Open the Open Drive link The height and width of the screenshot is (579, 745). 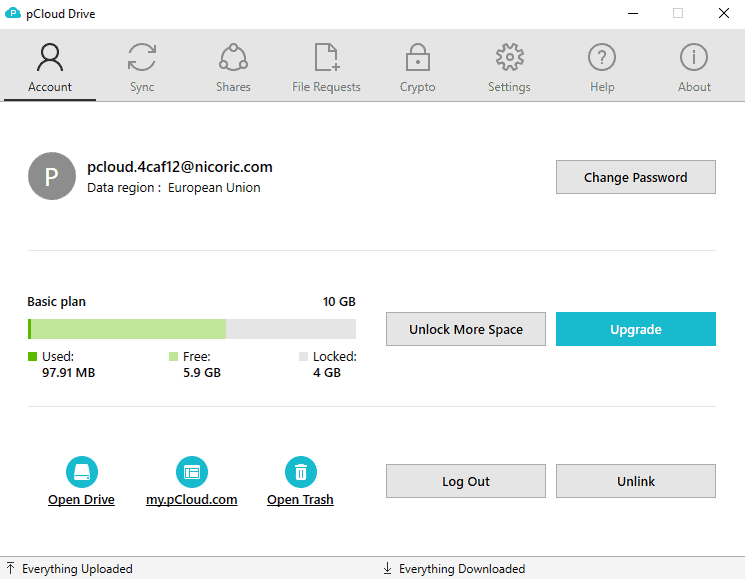[x=81, y=500]
